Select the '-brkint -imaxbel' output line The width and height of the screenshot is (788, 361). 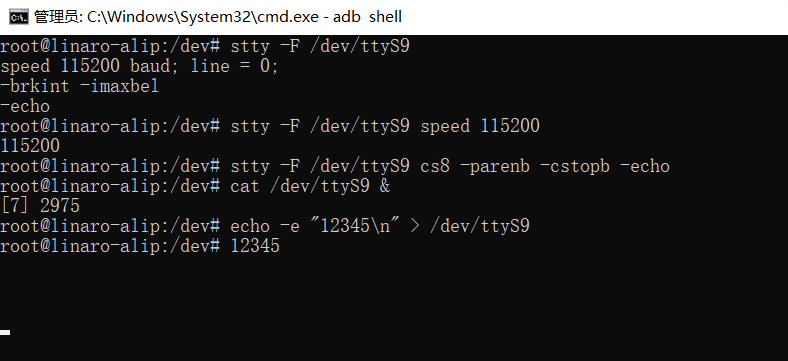(x=79, y=86)
